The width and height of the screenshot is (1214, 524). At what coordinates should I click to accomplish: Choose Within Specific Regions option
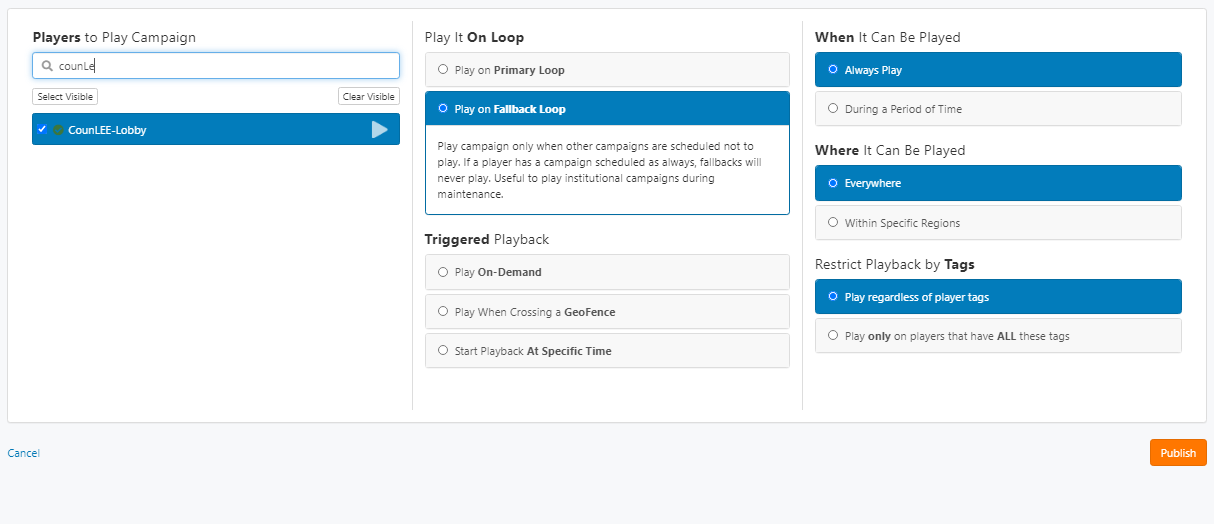(x=998, y=223)
